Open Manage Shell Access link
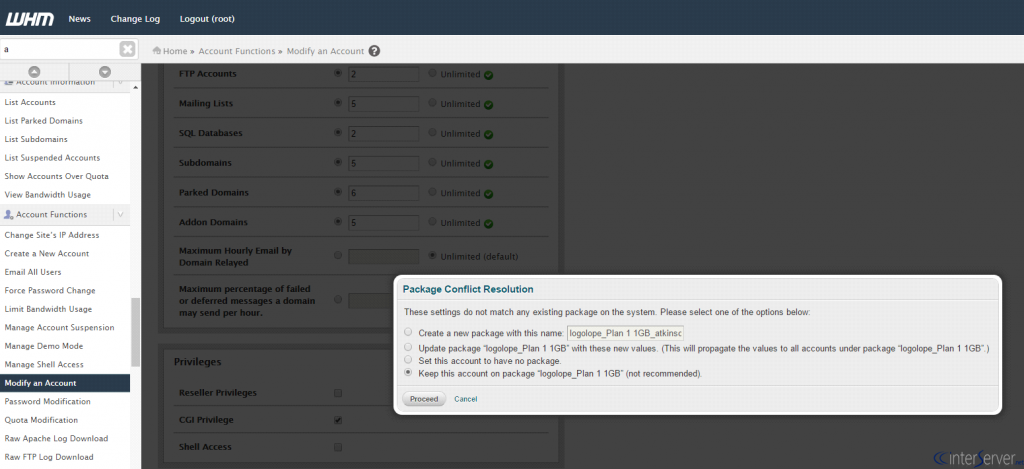Image resolution: width=1024 pixels, height=469 pixels. pos(44,364)
